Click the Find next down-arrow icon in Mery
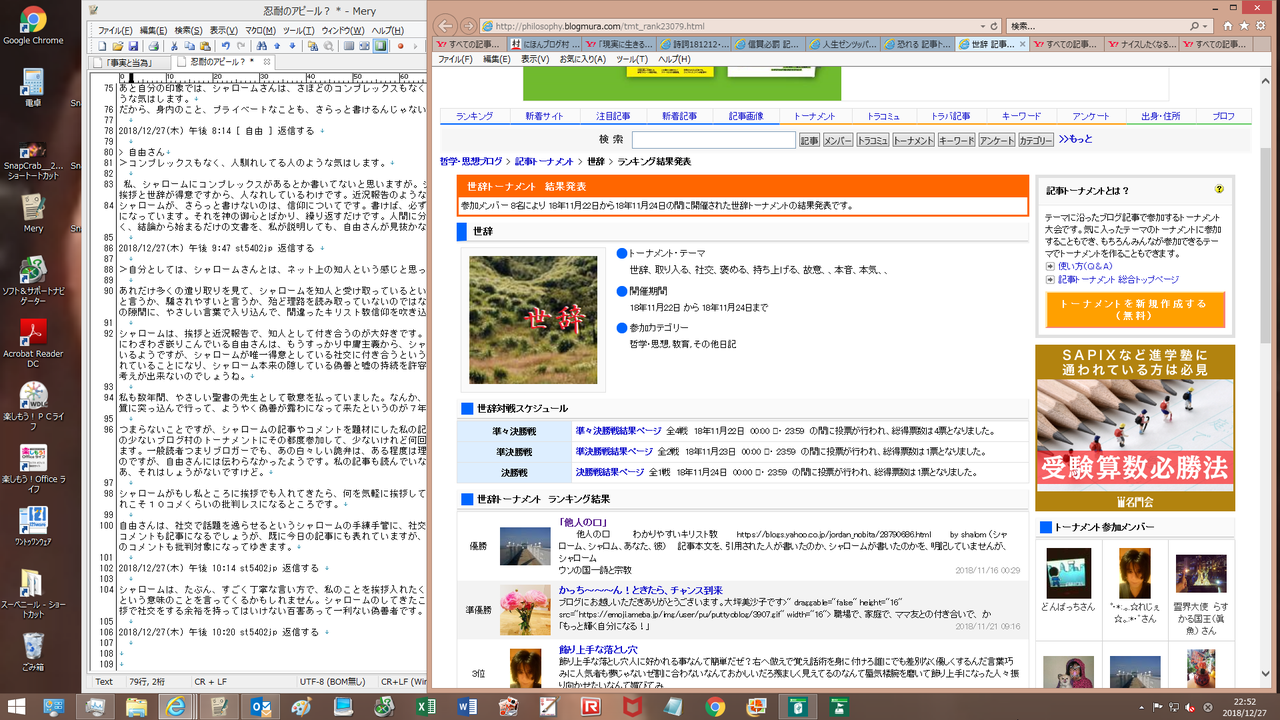 292,46
